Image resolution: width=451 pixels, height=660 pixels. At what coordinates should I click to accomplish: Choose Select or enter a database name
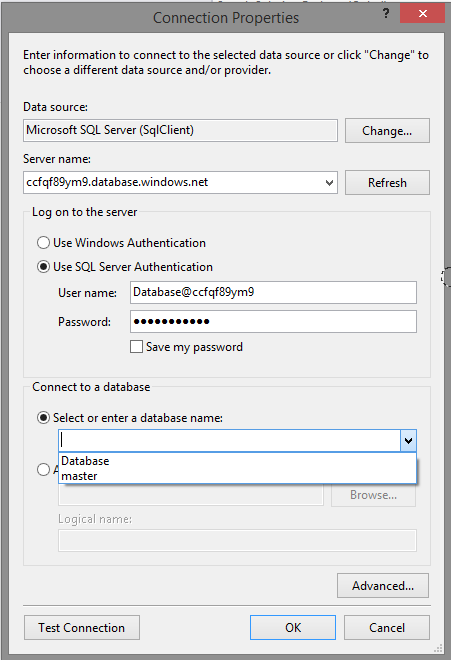click(43, 418)
